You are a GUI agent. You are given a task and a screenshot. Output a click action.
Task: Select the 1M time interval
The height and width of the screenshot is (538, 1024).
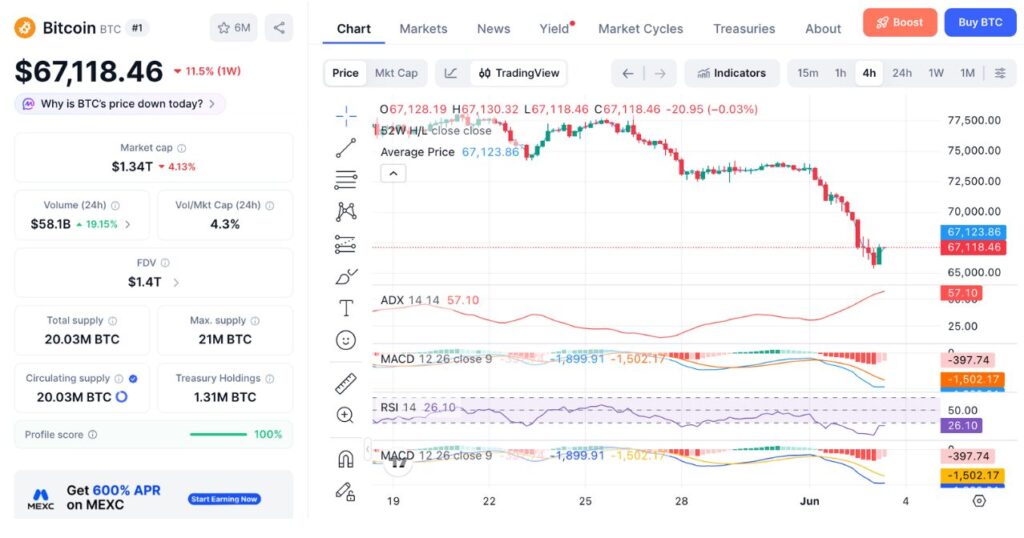(967, 73)
